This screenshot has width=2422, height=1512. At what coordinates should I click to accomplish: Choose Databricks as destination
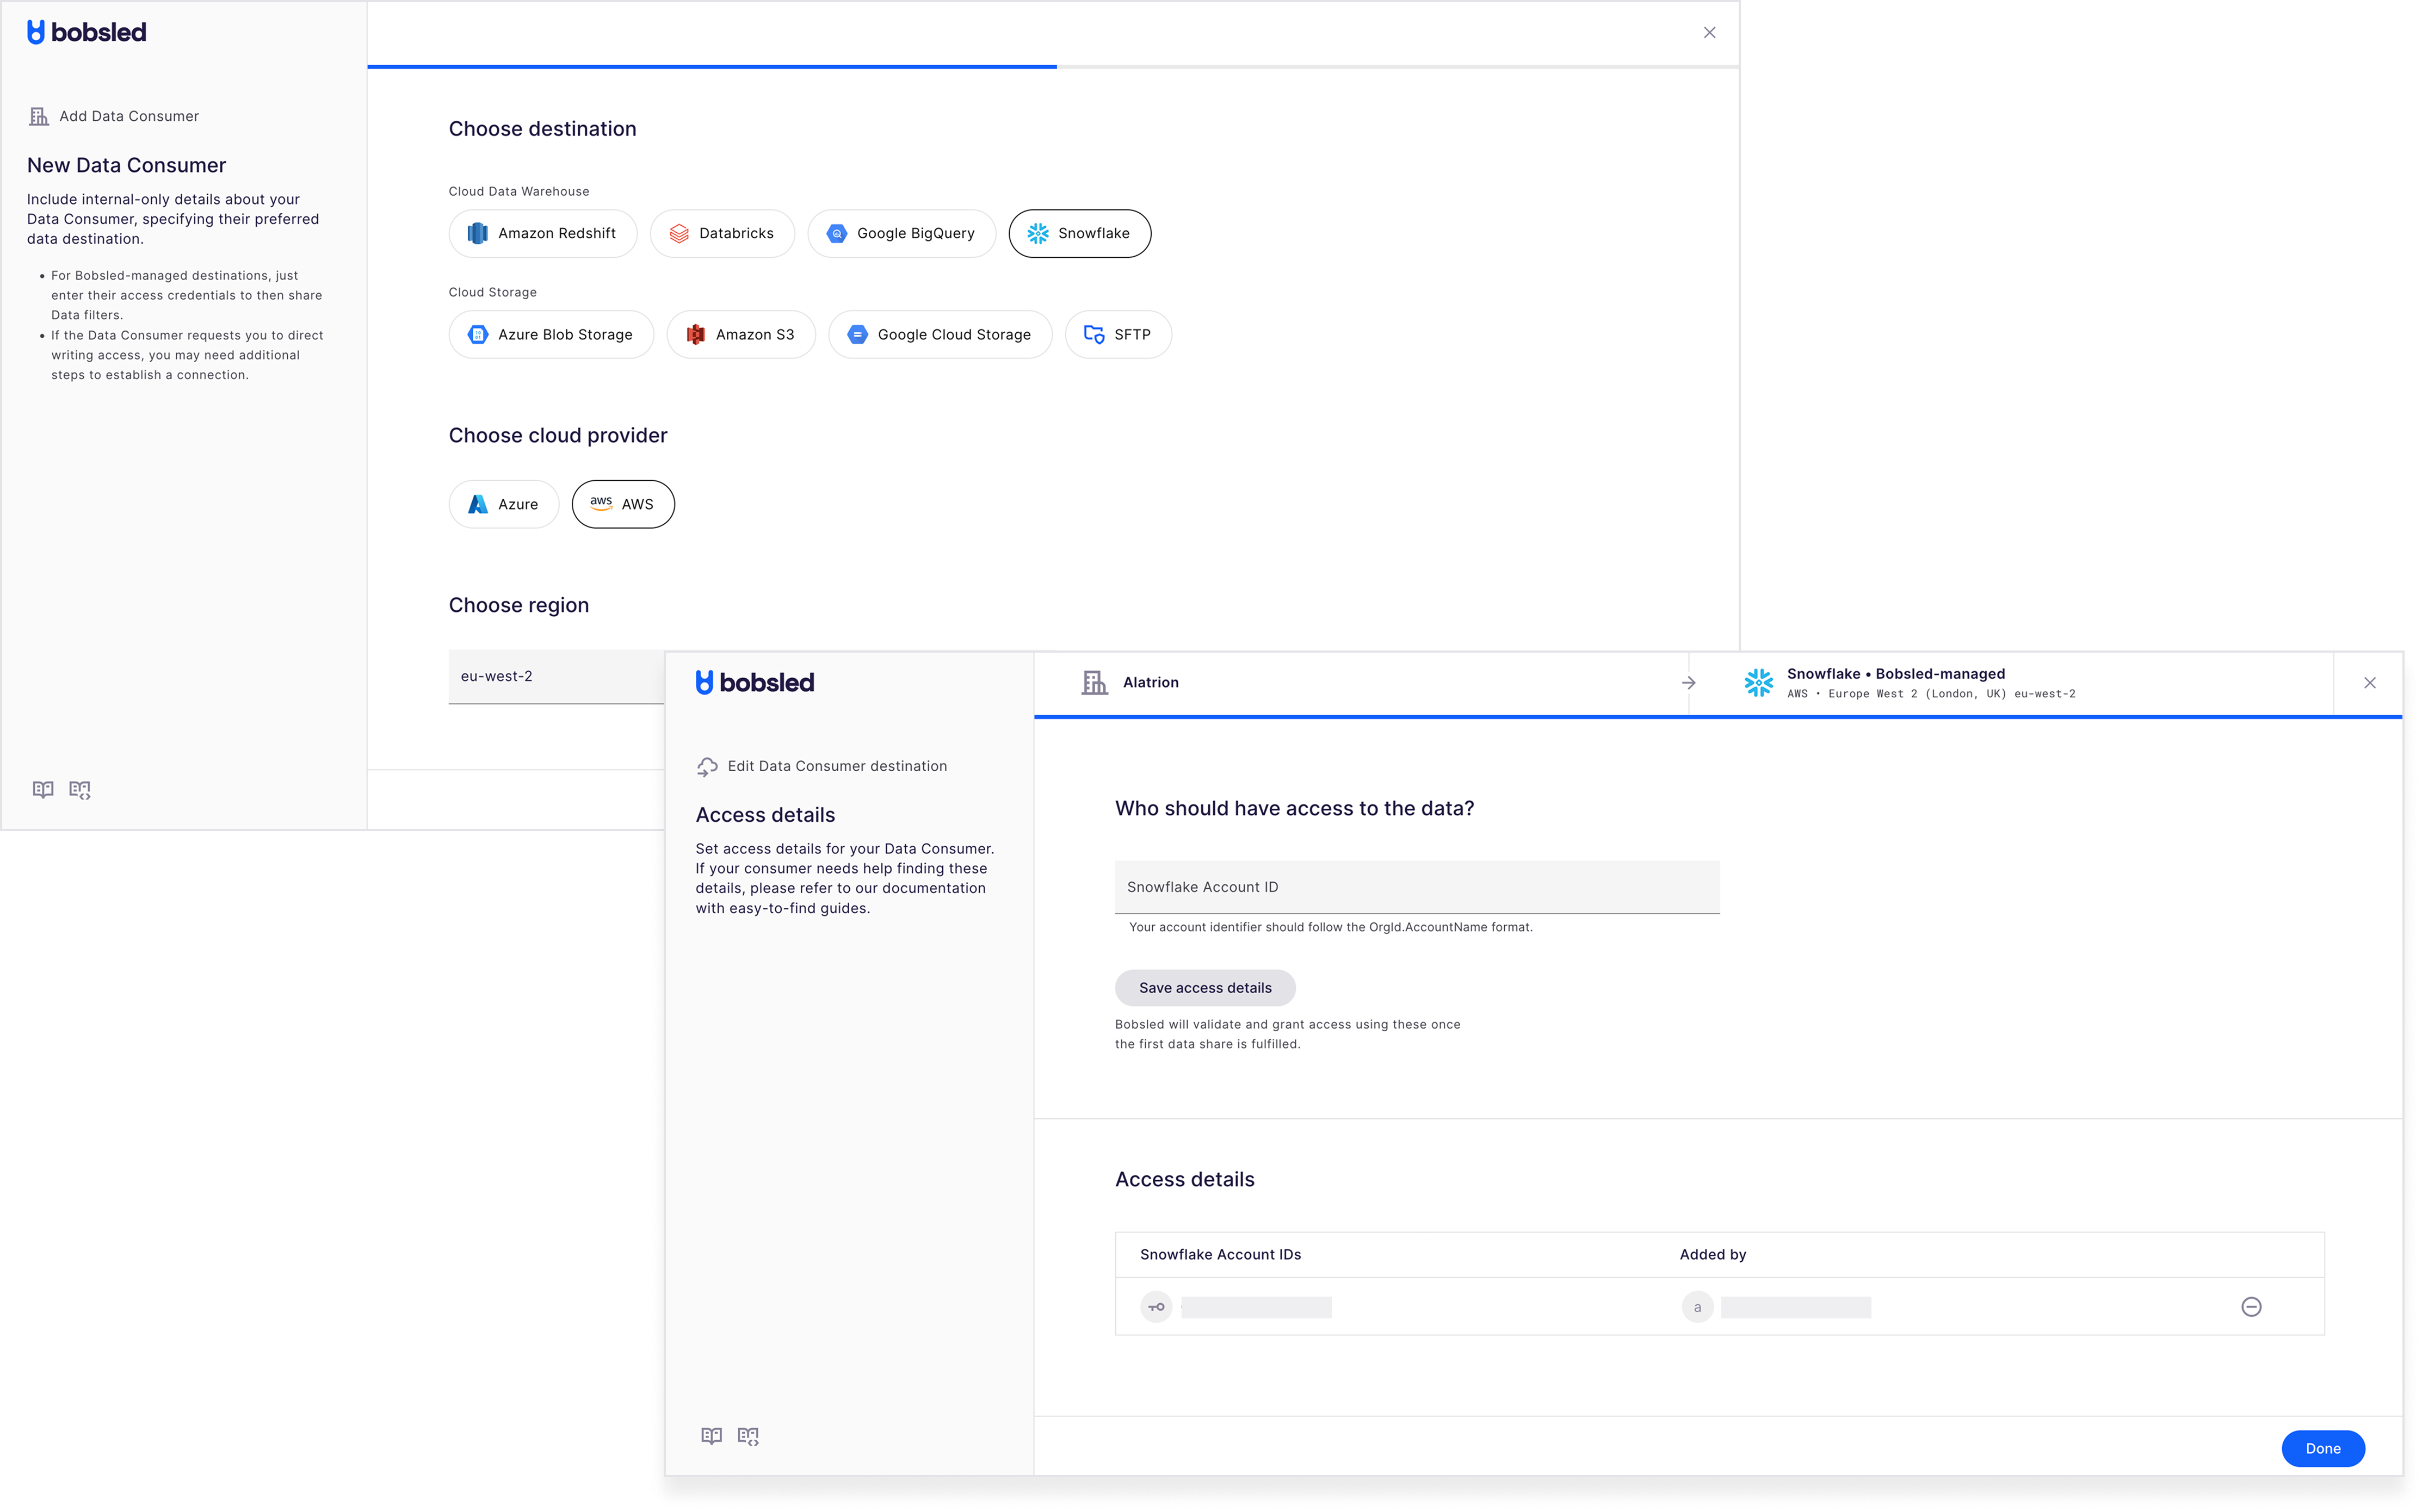[x=721, y=233]
